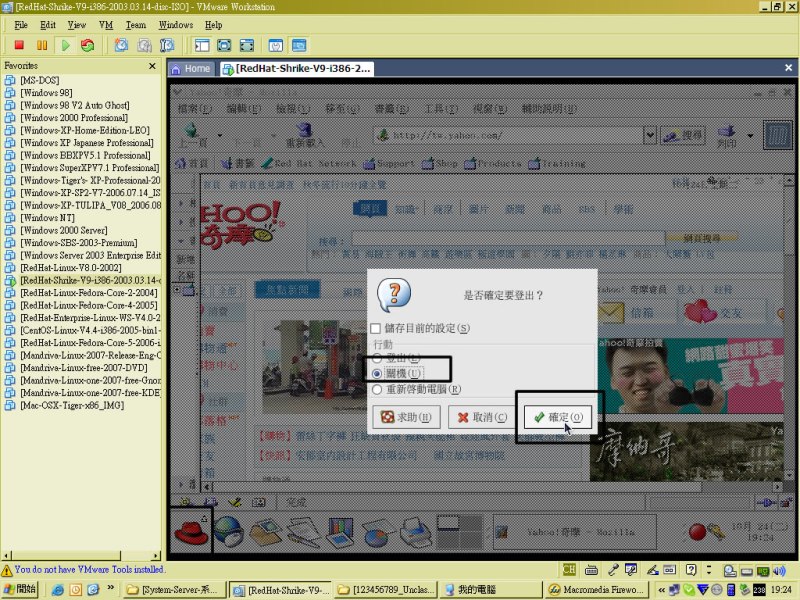The image size is (800, 600).
Task: Open the Windows menu in VMware
Action: click(176, 25)
